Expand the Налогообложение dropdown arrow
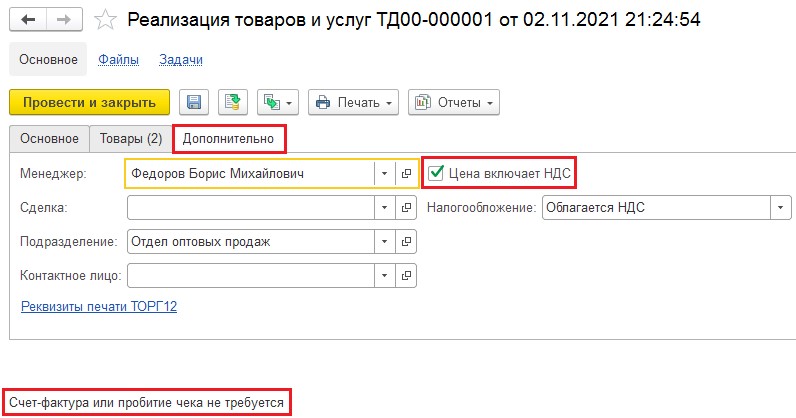Viewport: 796px width, 418px height. tap(781, 208)
